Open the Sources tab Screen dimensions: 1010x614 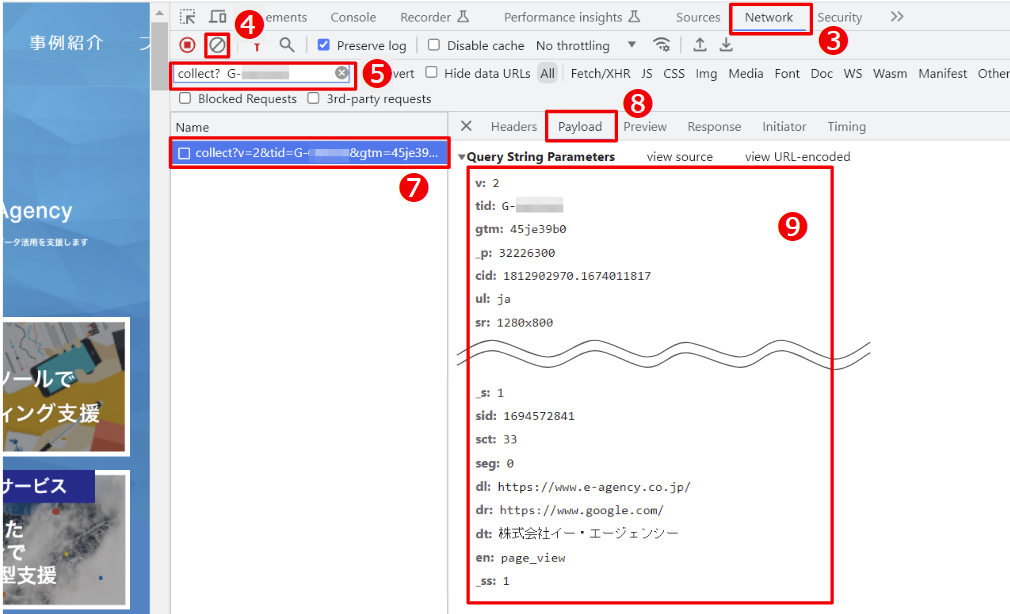698,17
